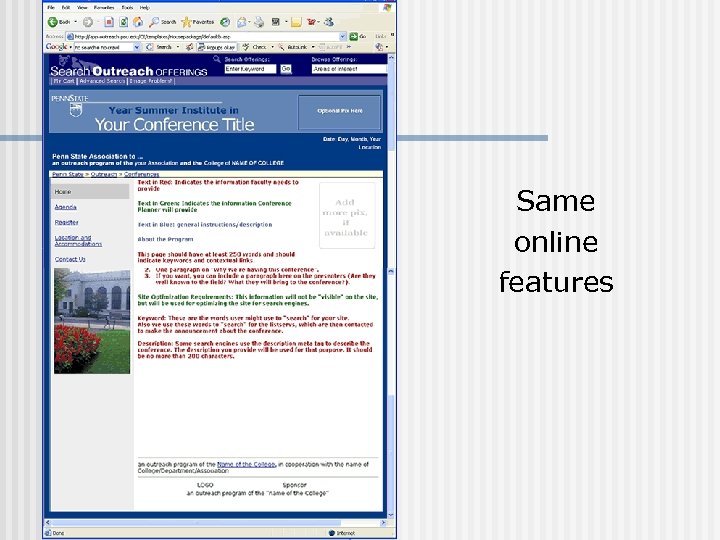This screenshot has height=540, width=720.
Task: Click the green Go arrow button
Action: pos(354,36)
